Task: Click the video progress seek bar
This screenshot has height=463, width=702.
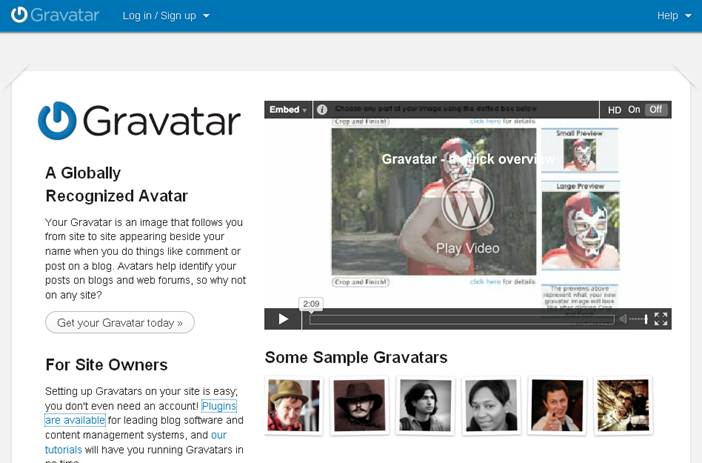Action: pos(462,319)
